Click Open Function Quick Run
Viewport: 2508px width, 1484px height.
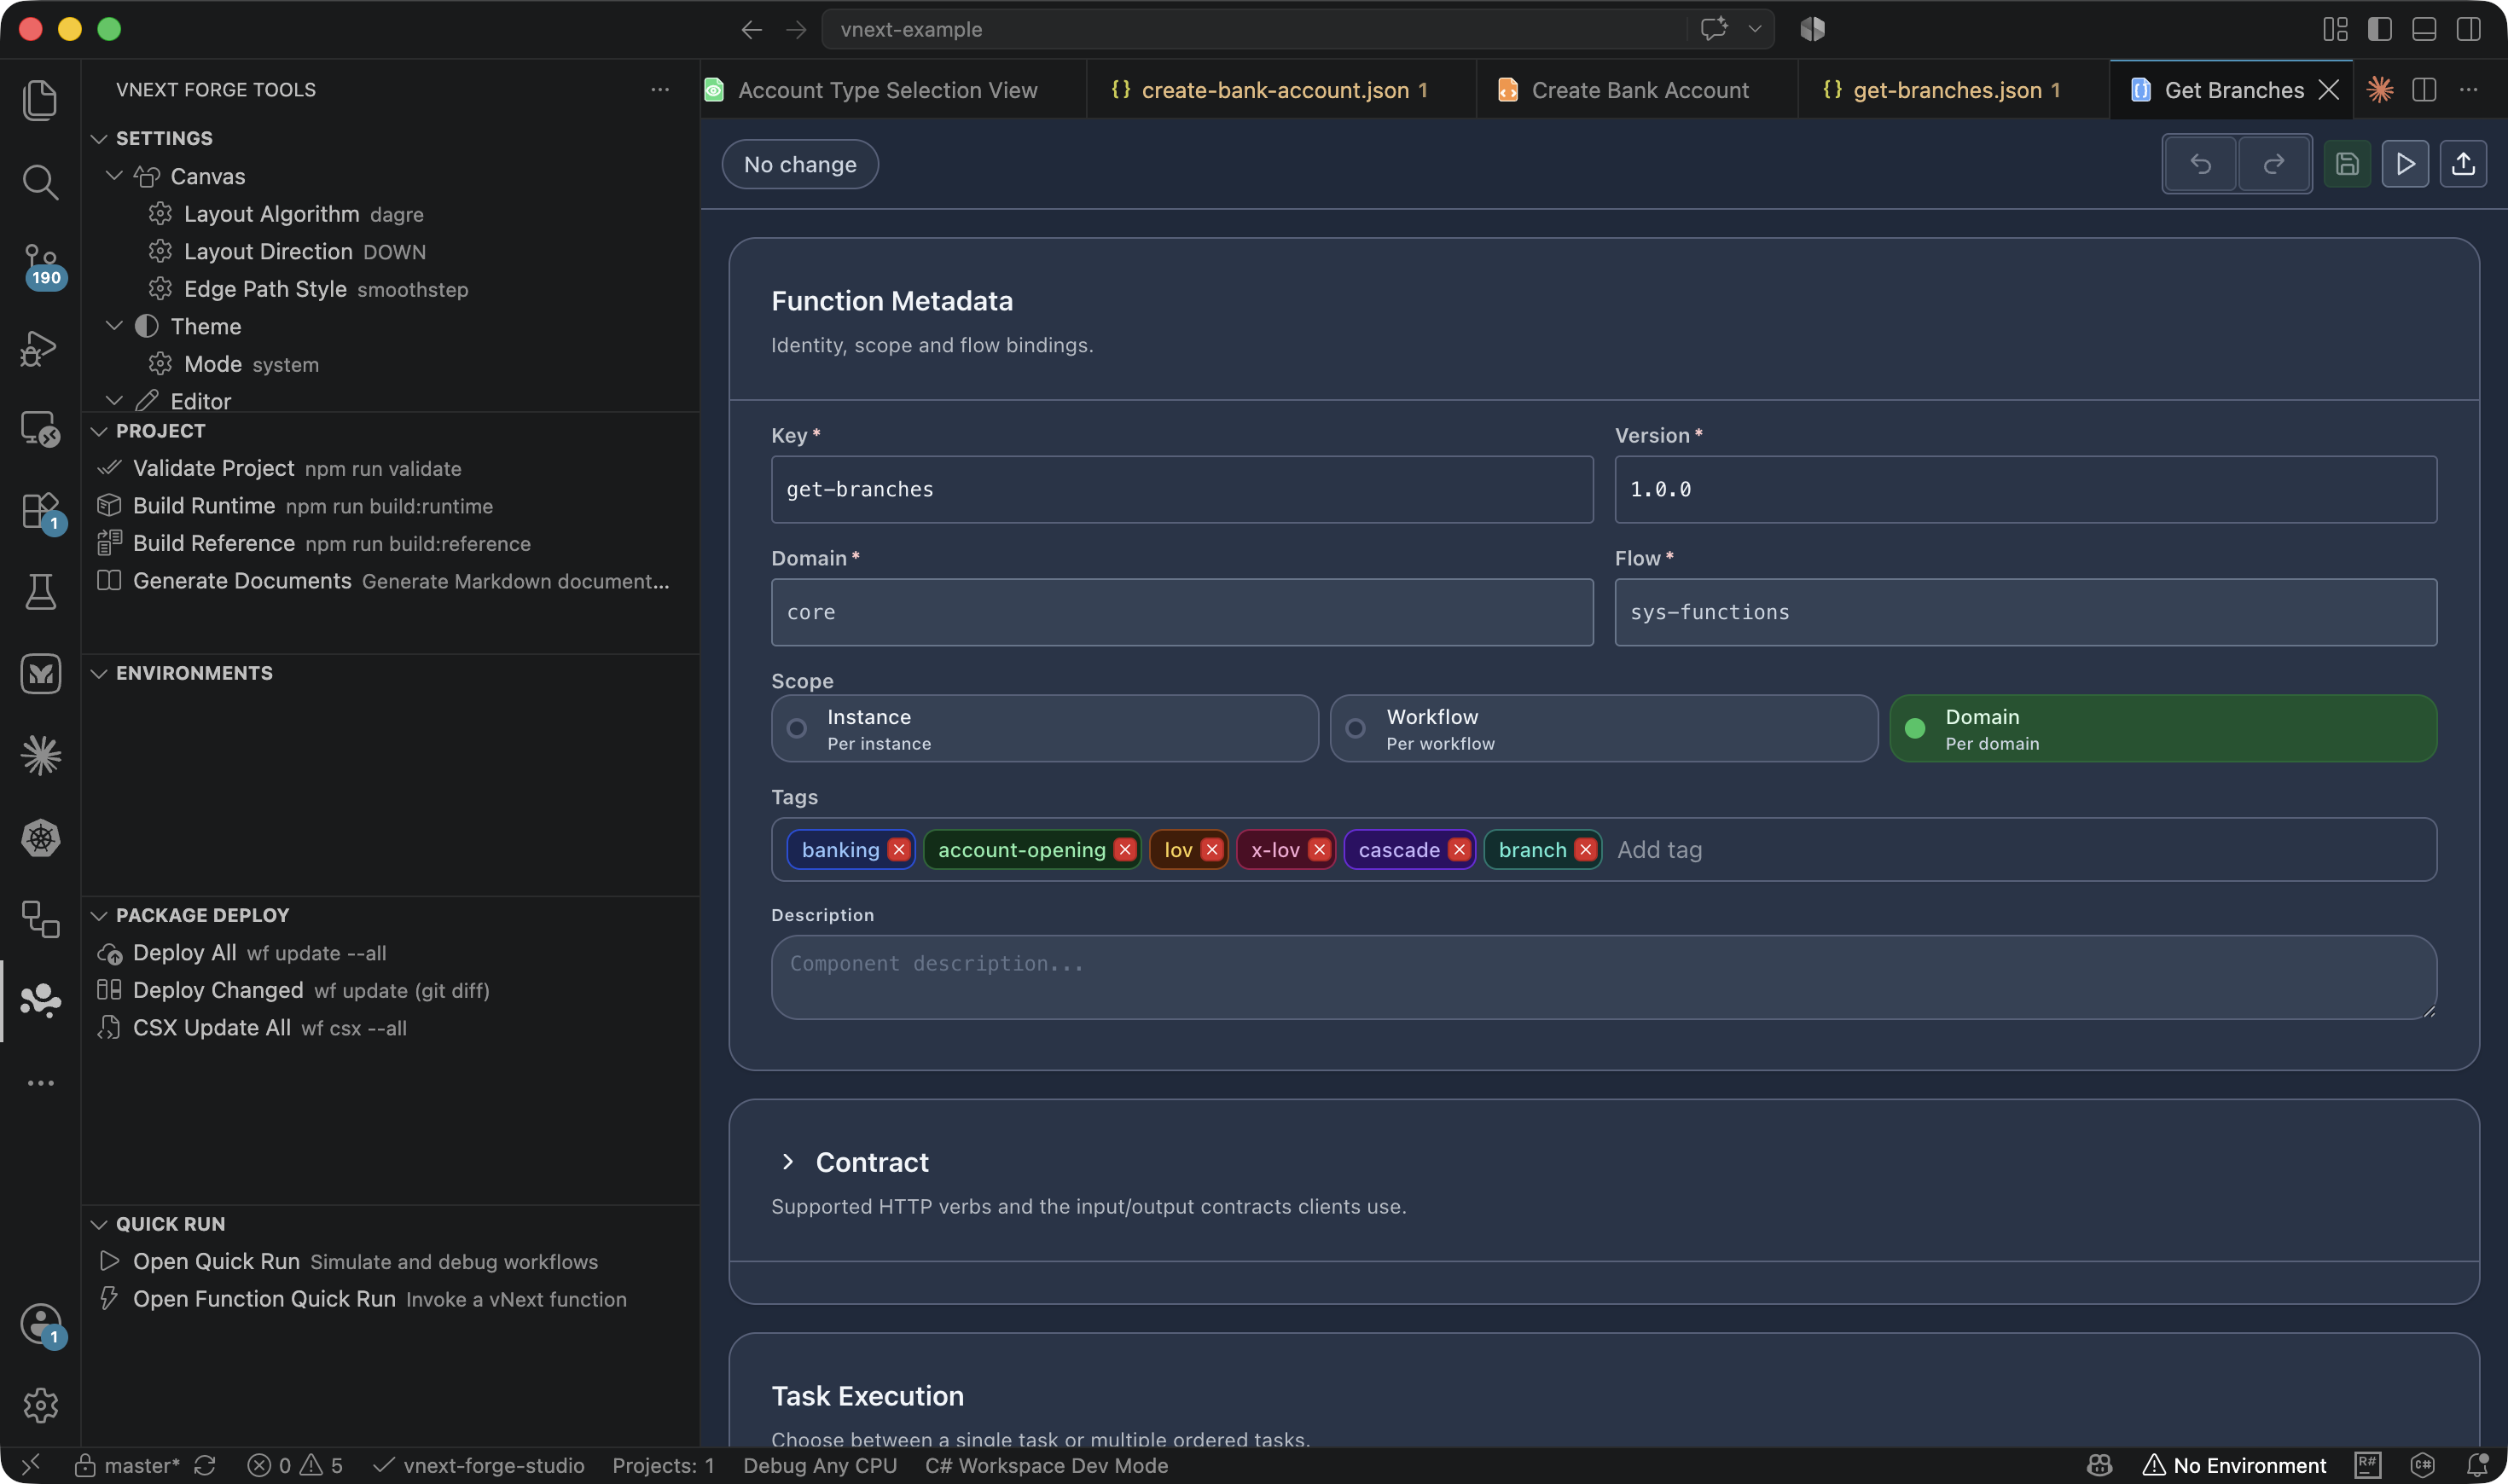(x=390, y=1299)
